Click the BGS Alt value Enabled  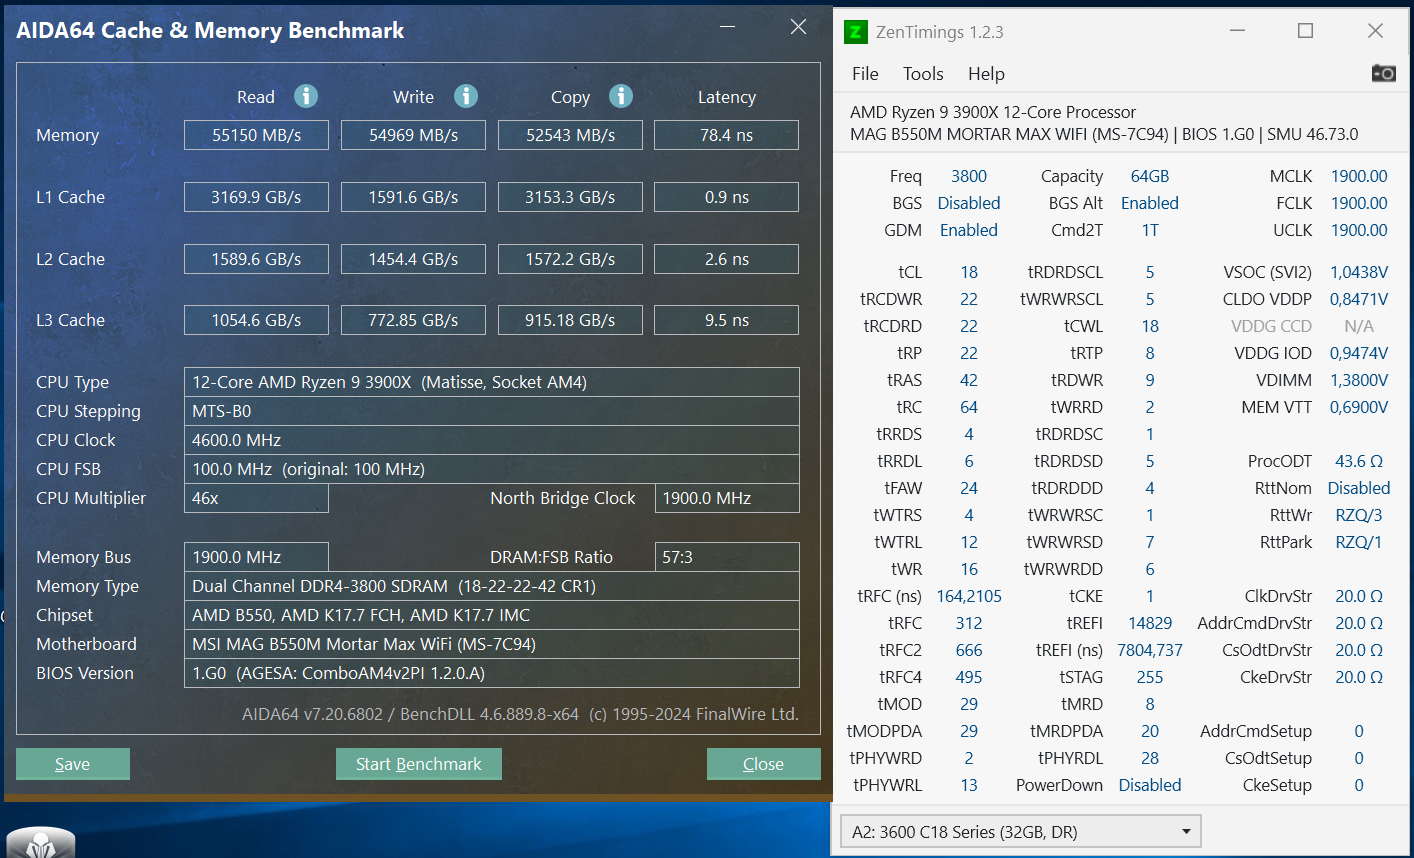click(1150, 203)
